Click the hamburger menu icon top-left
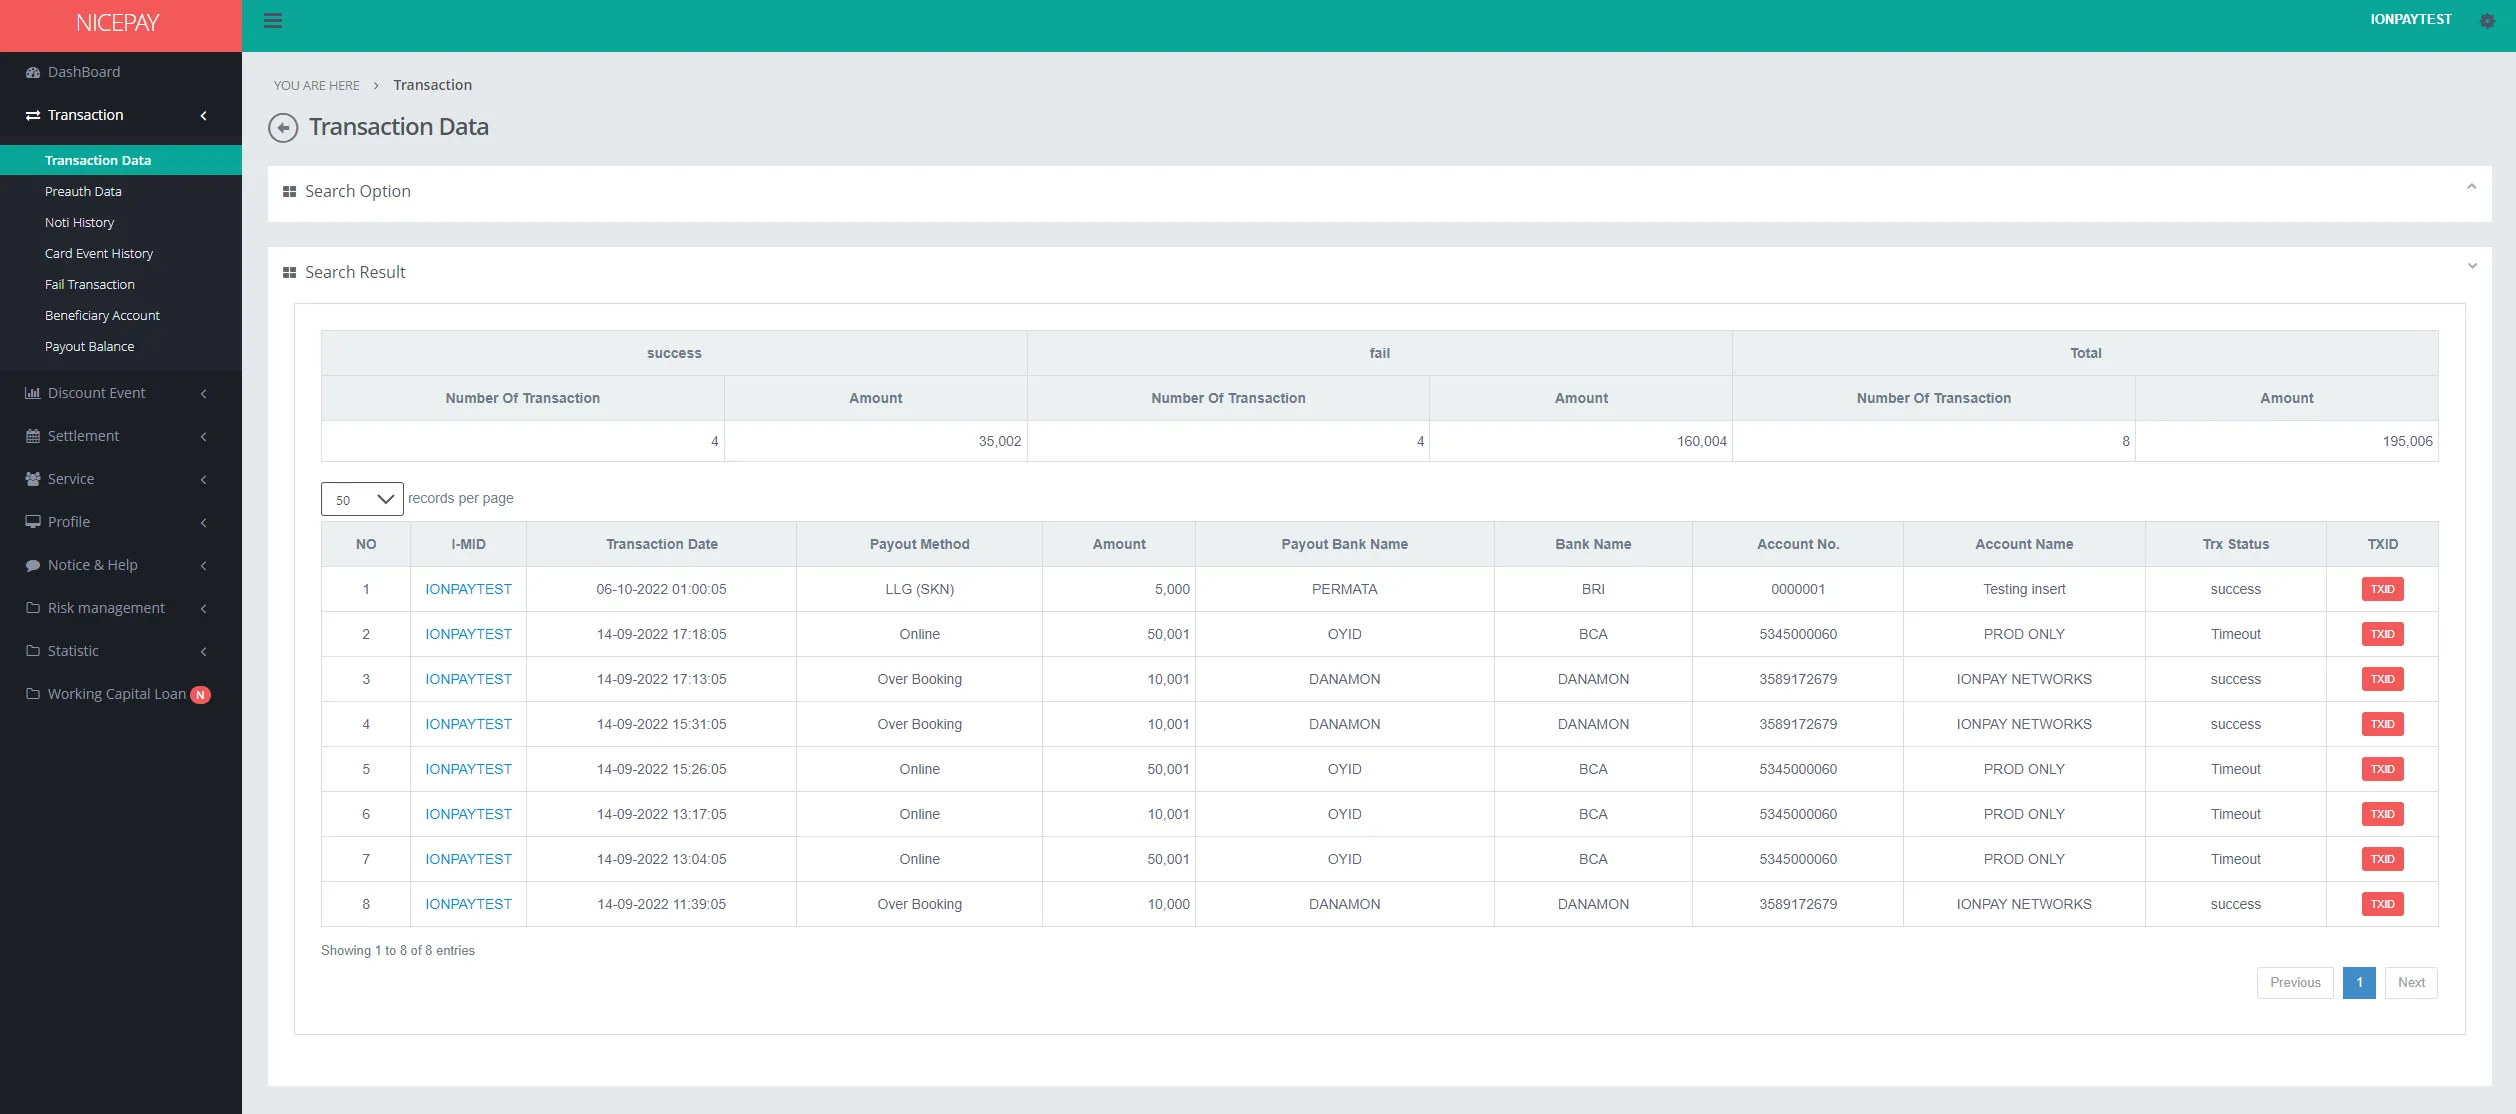2516x1114 pixels. [271, 19]
